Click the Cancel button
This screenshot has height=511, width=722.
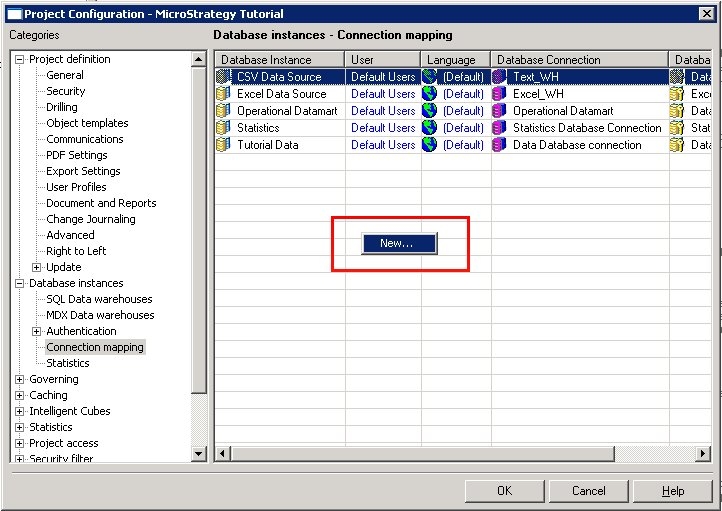(x=588, y=491)
